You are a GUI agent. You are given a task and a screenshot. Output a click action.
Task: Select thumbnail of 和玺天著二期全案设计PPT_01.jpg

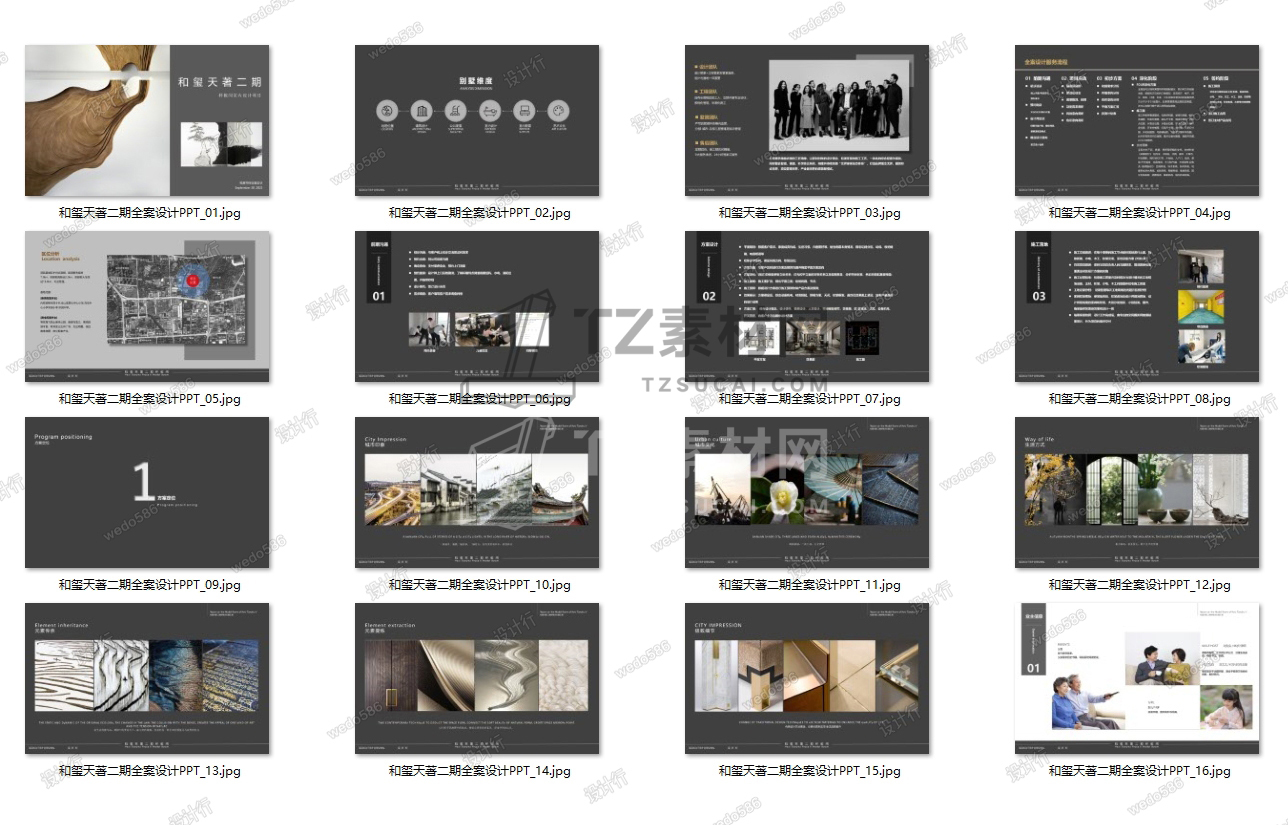click(147, 120)
